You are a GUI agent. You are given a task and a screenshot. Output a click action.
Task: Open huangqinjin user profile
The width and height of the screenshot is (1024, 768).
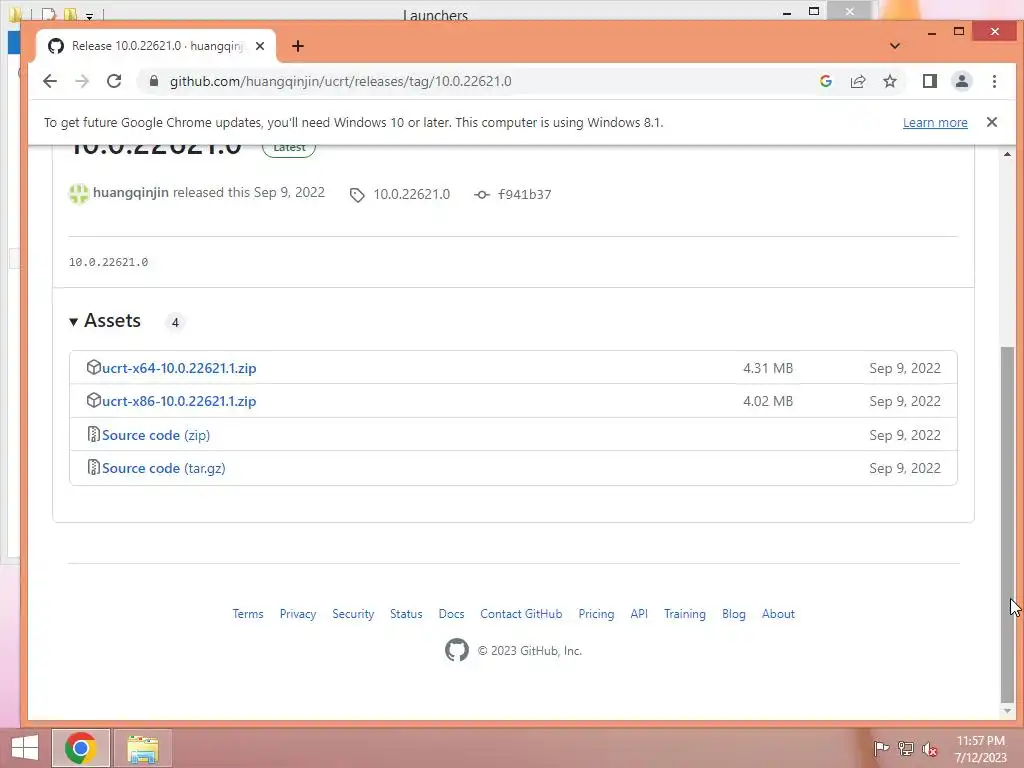tap(131, 192)
